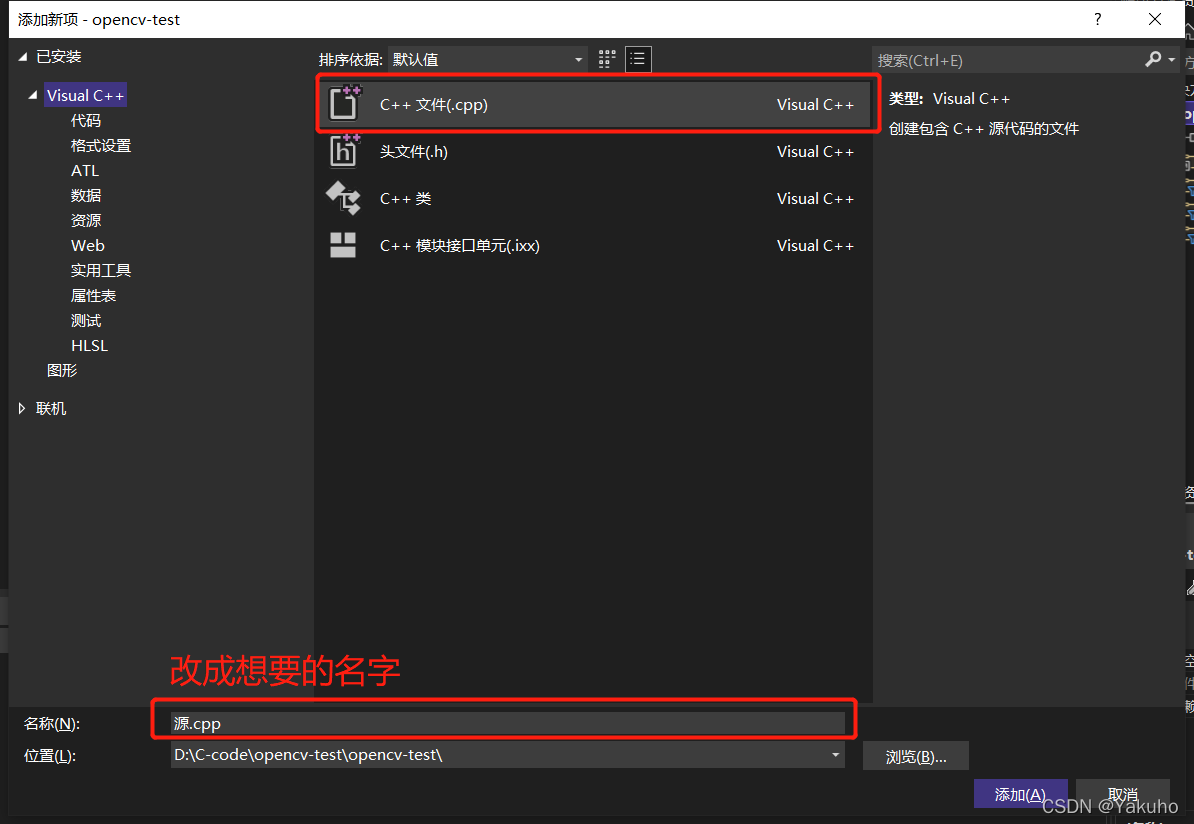Click the 搜索(Ctrl+E) search box
The height and width of the screenshot is (824, 1194).
[x=1007, y=60]
